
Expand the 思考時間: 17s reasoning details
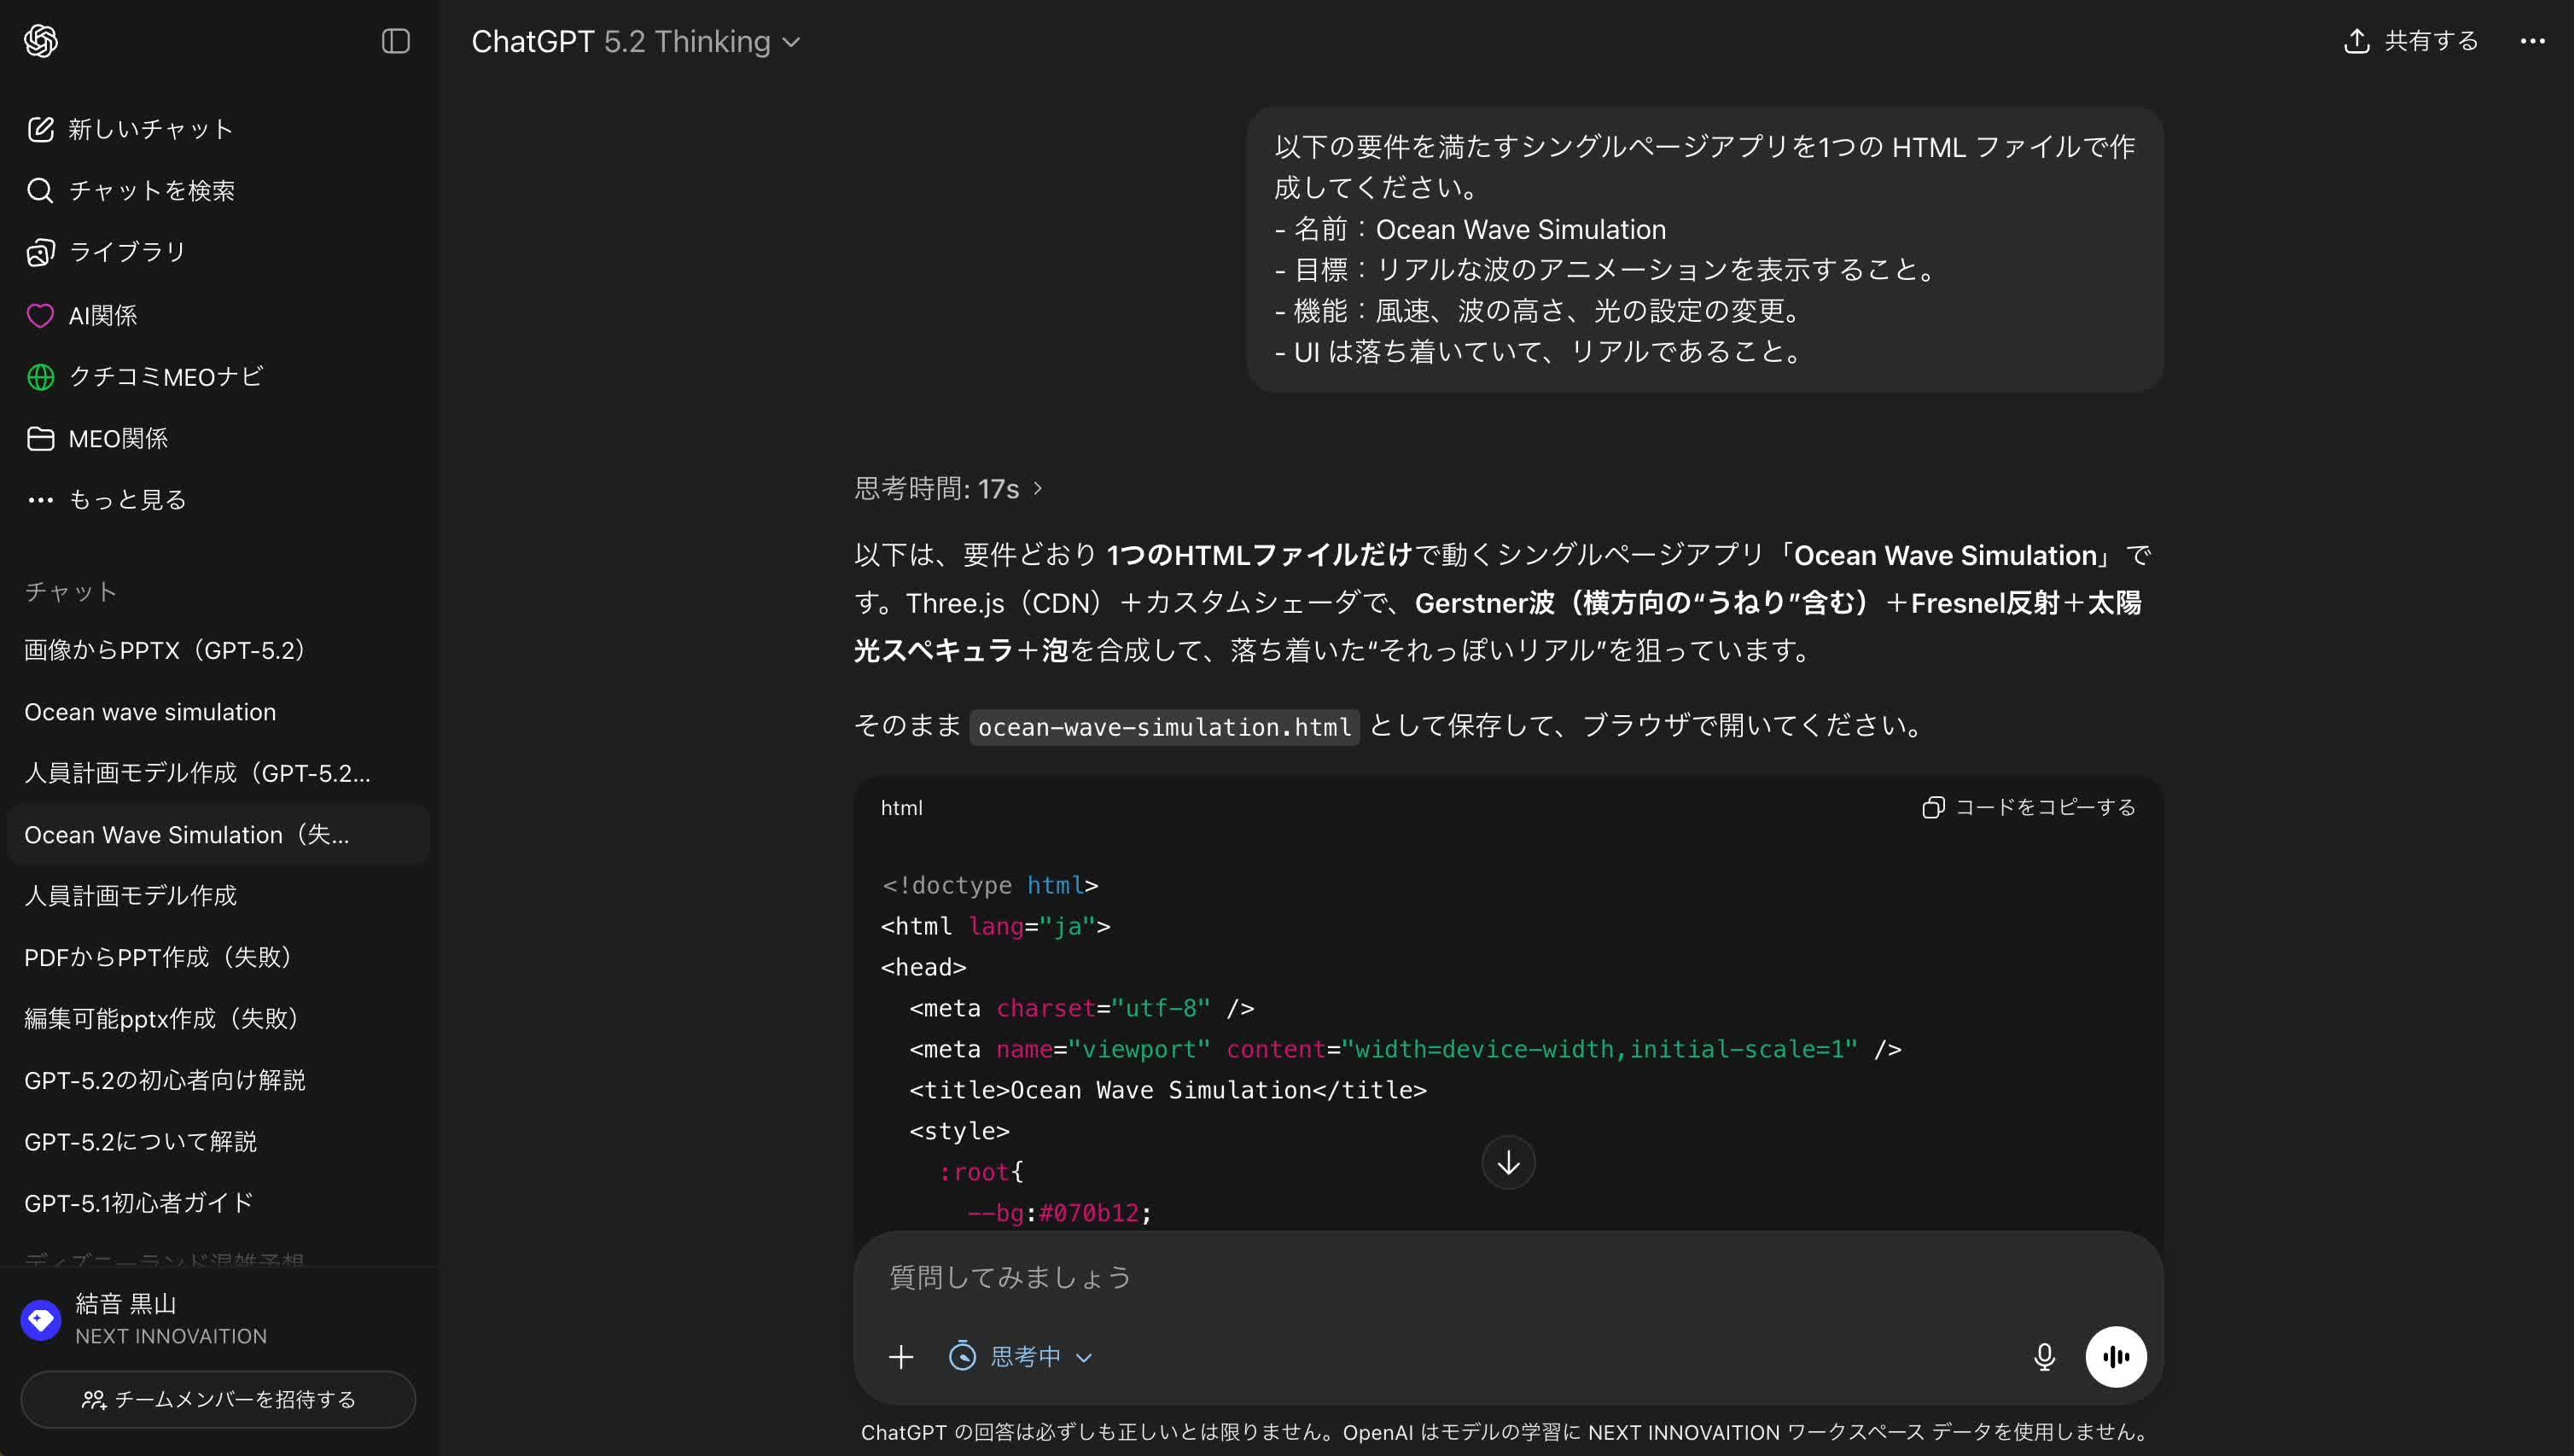click(x=946, y=488)
